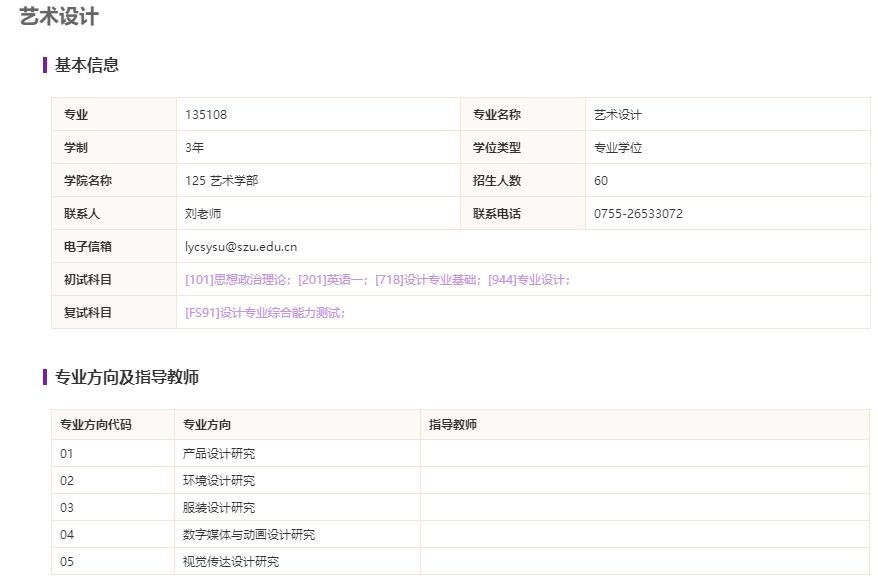This screenshot has height=578, width=878.
Task: Click the [944]专业设计 exam link
Action: pyautogui.click(x=528, y=280)
